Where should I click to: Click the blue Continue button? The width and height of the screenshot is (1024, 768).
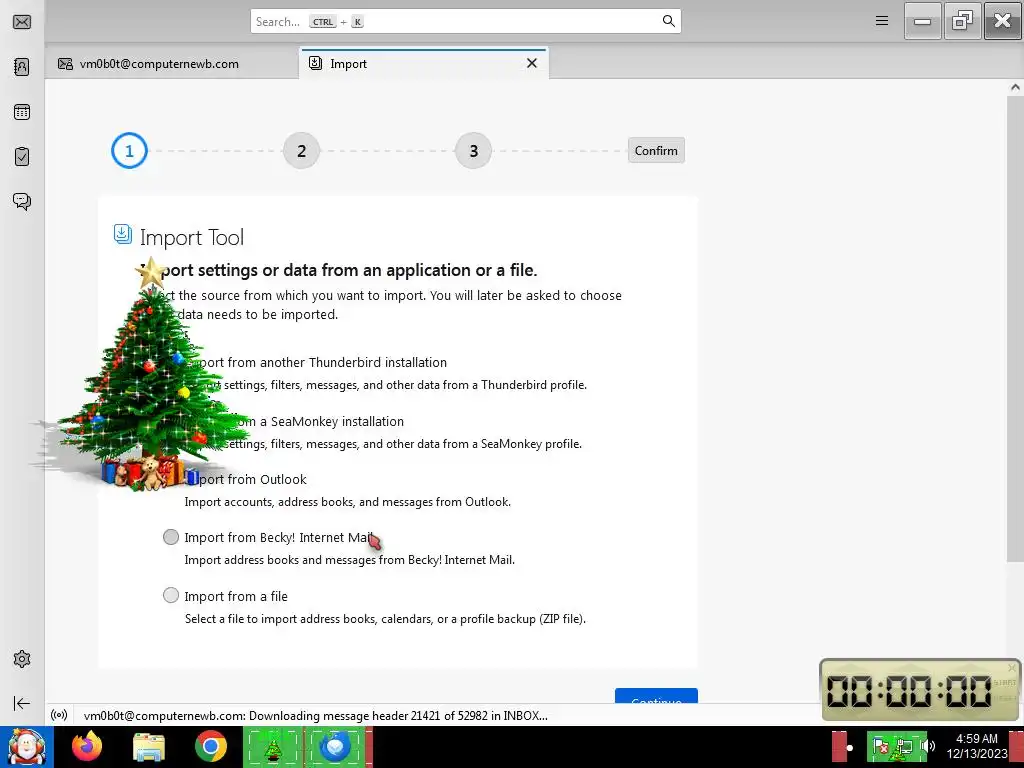(656, 696)
